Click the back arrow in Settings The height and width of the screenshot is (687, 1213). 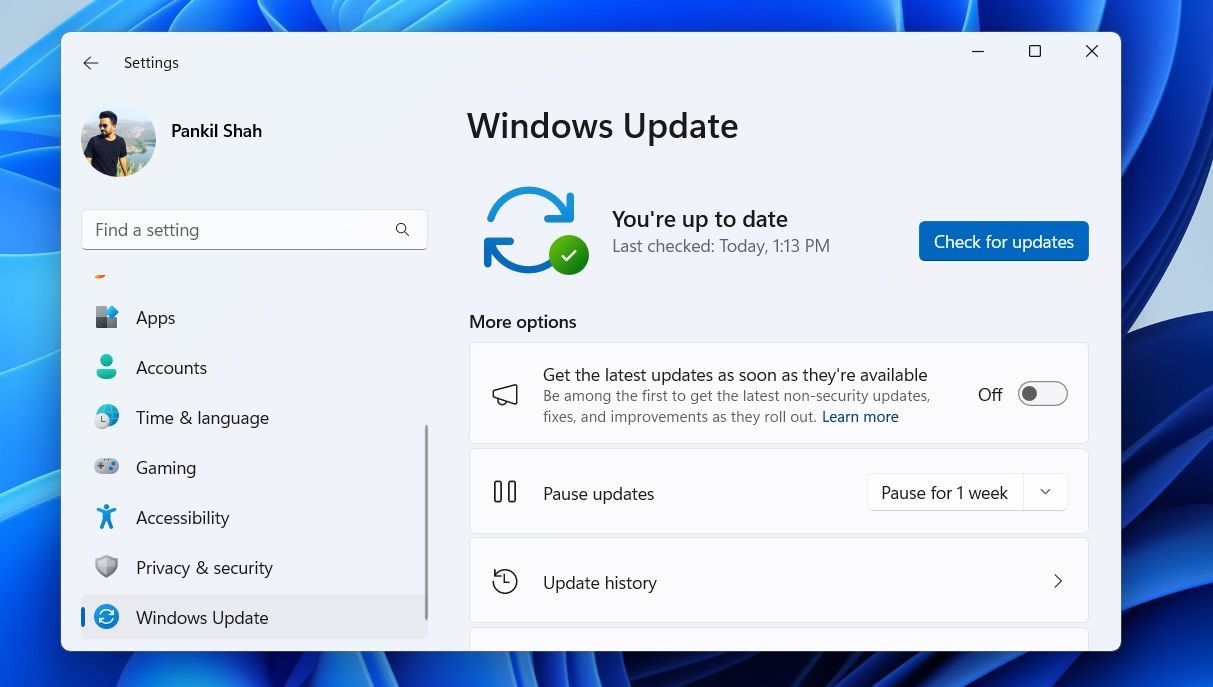point(91,62)
